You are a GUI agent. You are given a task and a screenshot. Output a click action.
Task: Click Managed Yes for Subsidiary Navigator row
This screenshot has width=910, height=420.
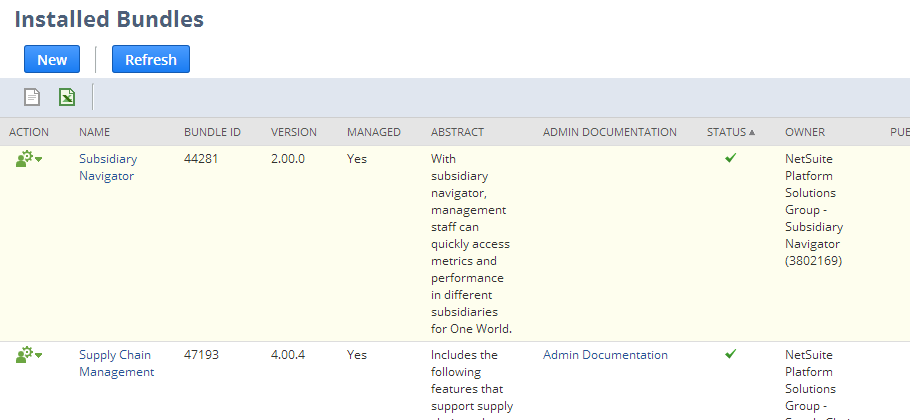pyautogui.click(x=357, y=158)
